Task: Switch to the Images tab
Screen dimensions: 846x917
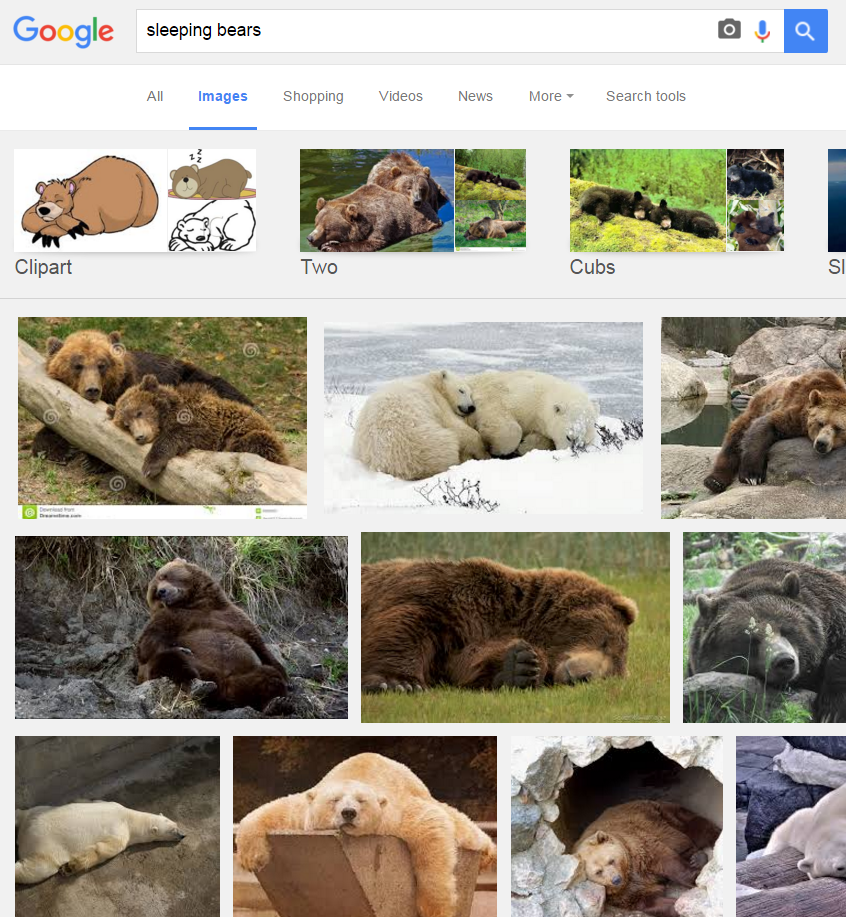Action: pos(222,96)
